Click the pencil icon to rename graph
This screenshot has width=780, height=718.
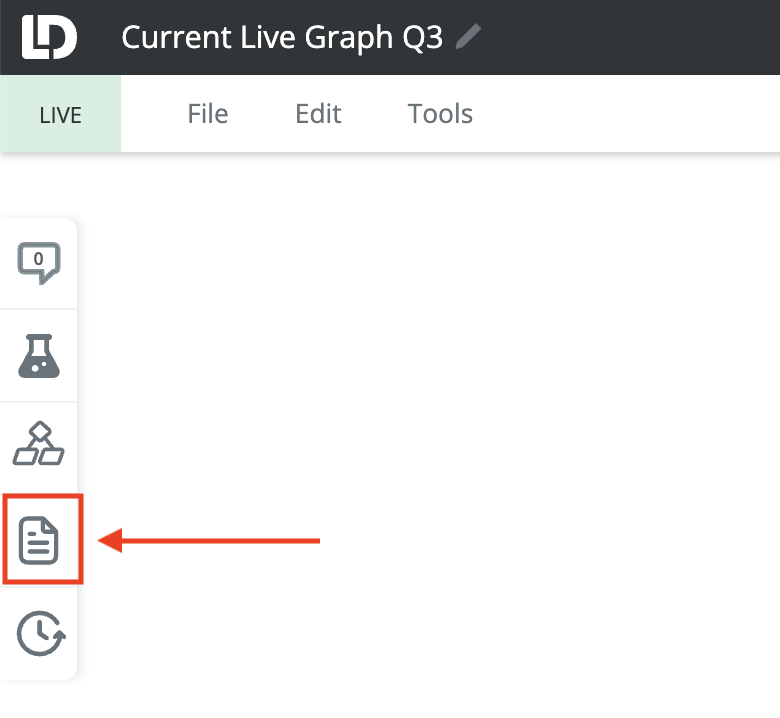(x=467, y=37)
